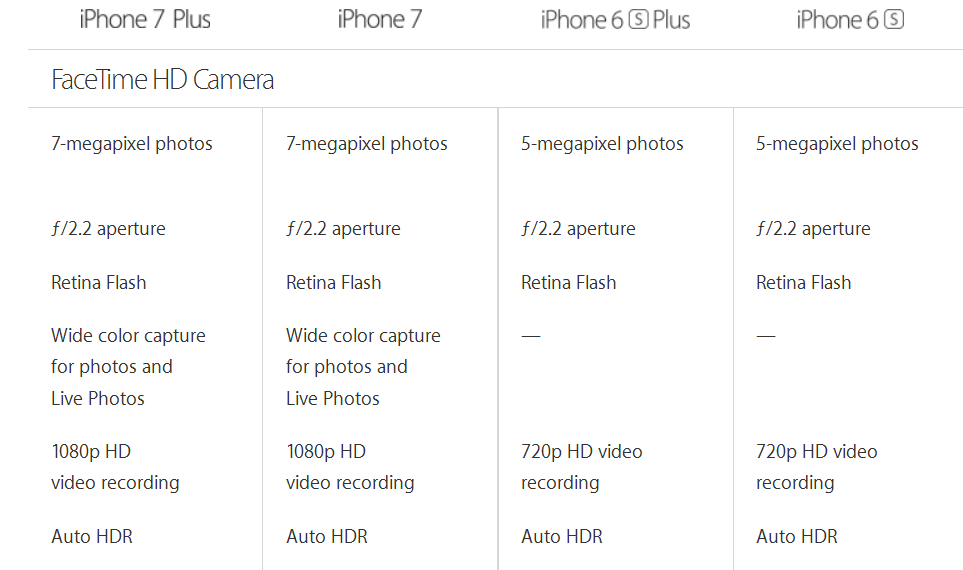
Task: Click the FaceTime HD Camera section heading
Action: (162, 80)
